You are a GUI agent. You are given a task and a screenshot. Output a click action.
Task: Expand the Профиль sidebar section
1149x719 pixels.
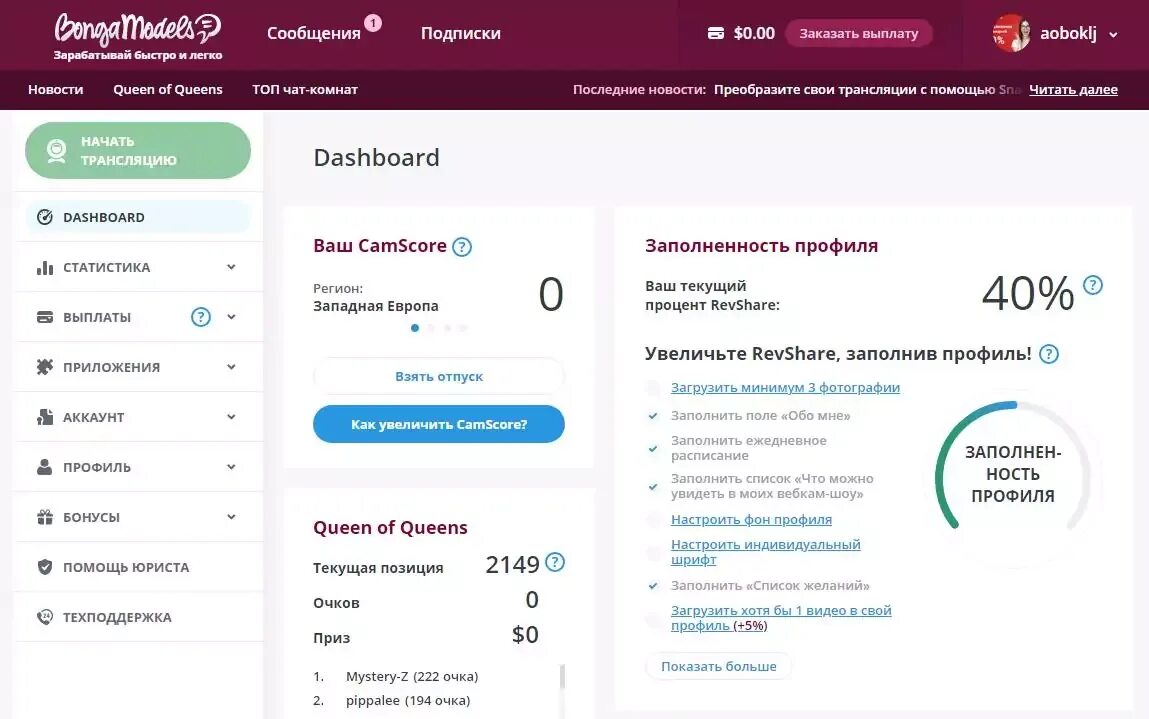point(232,466)
